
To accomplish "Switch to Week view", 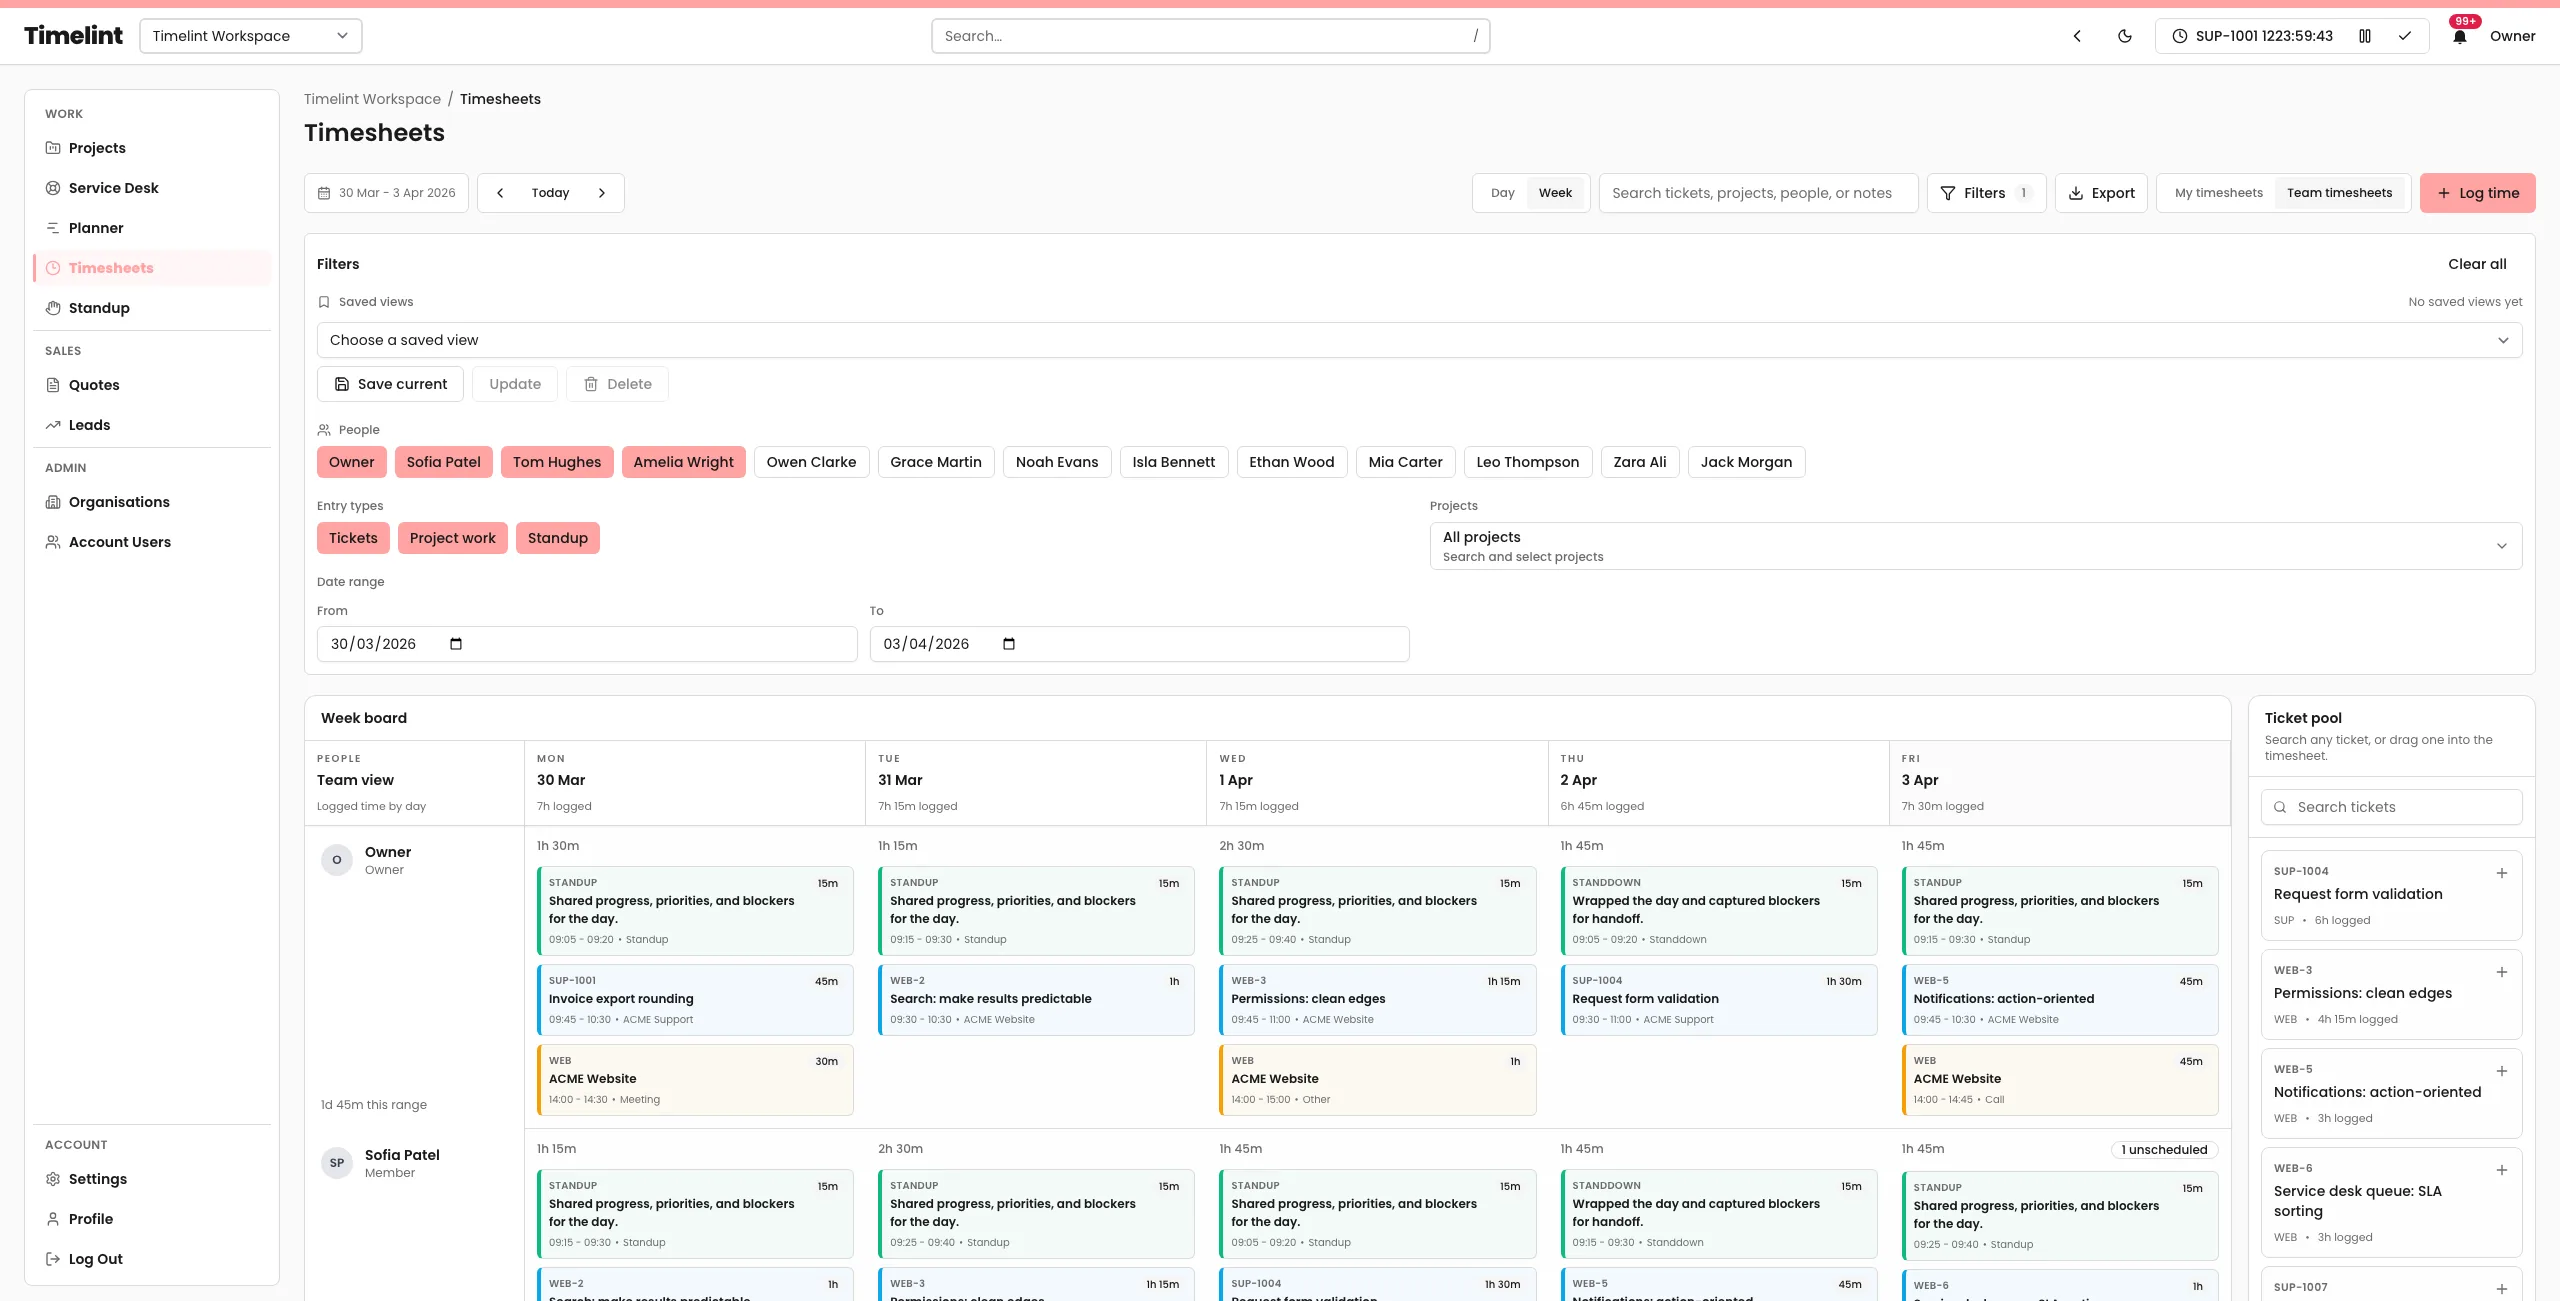I will coord(1555,193).
